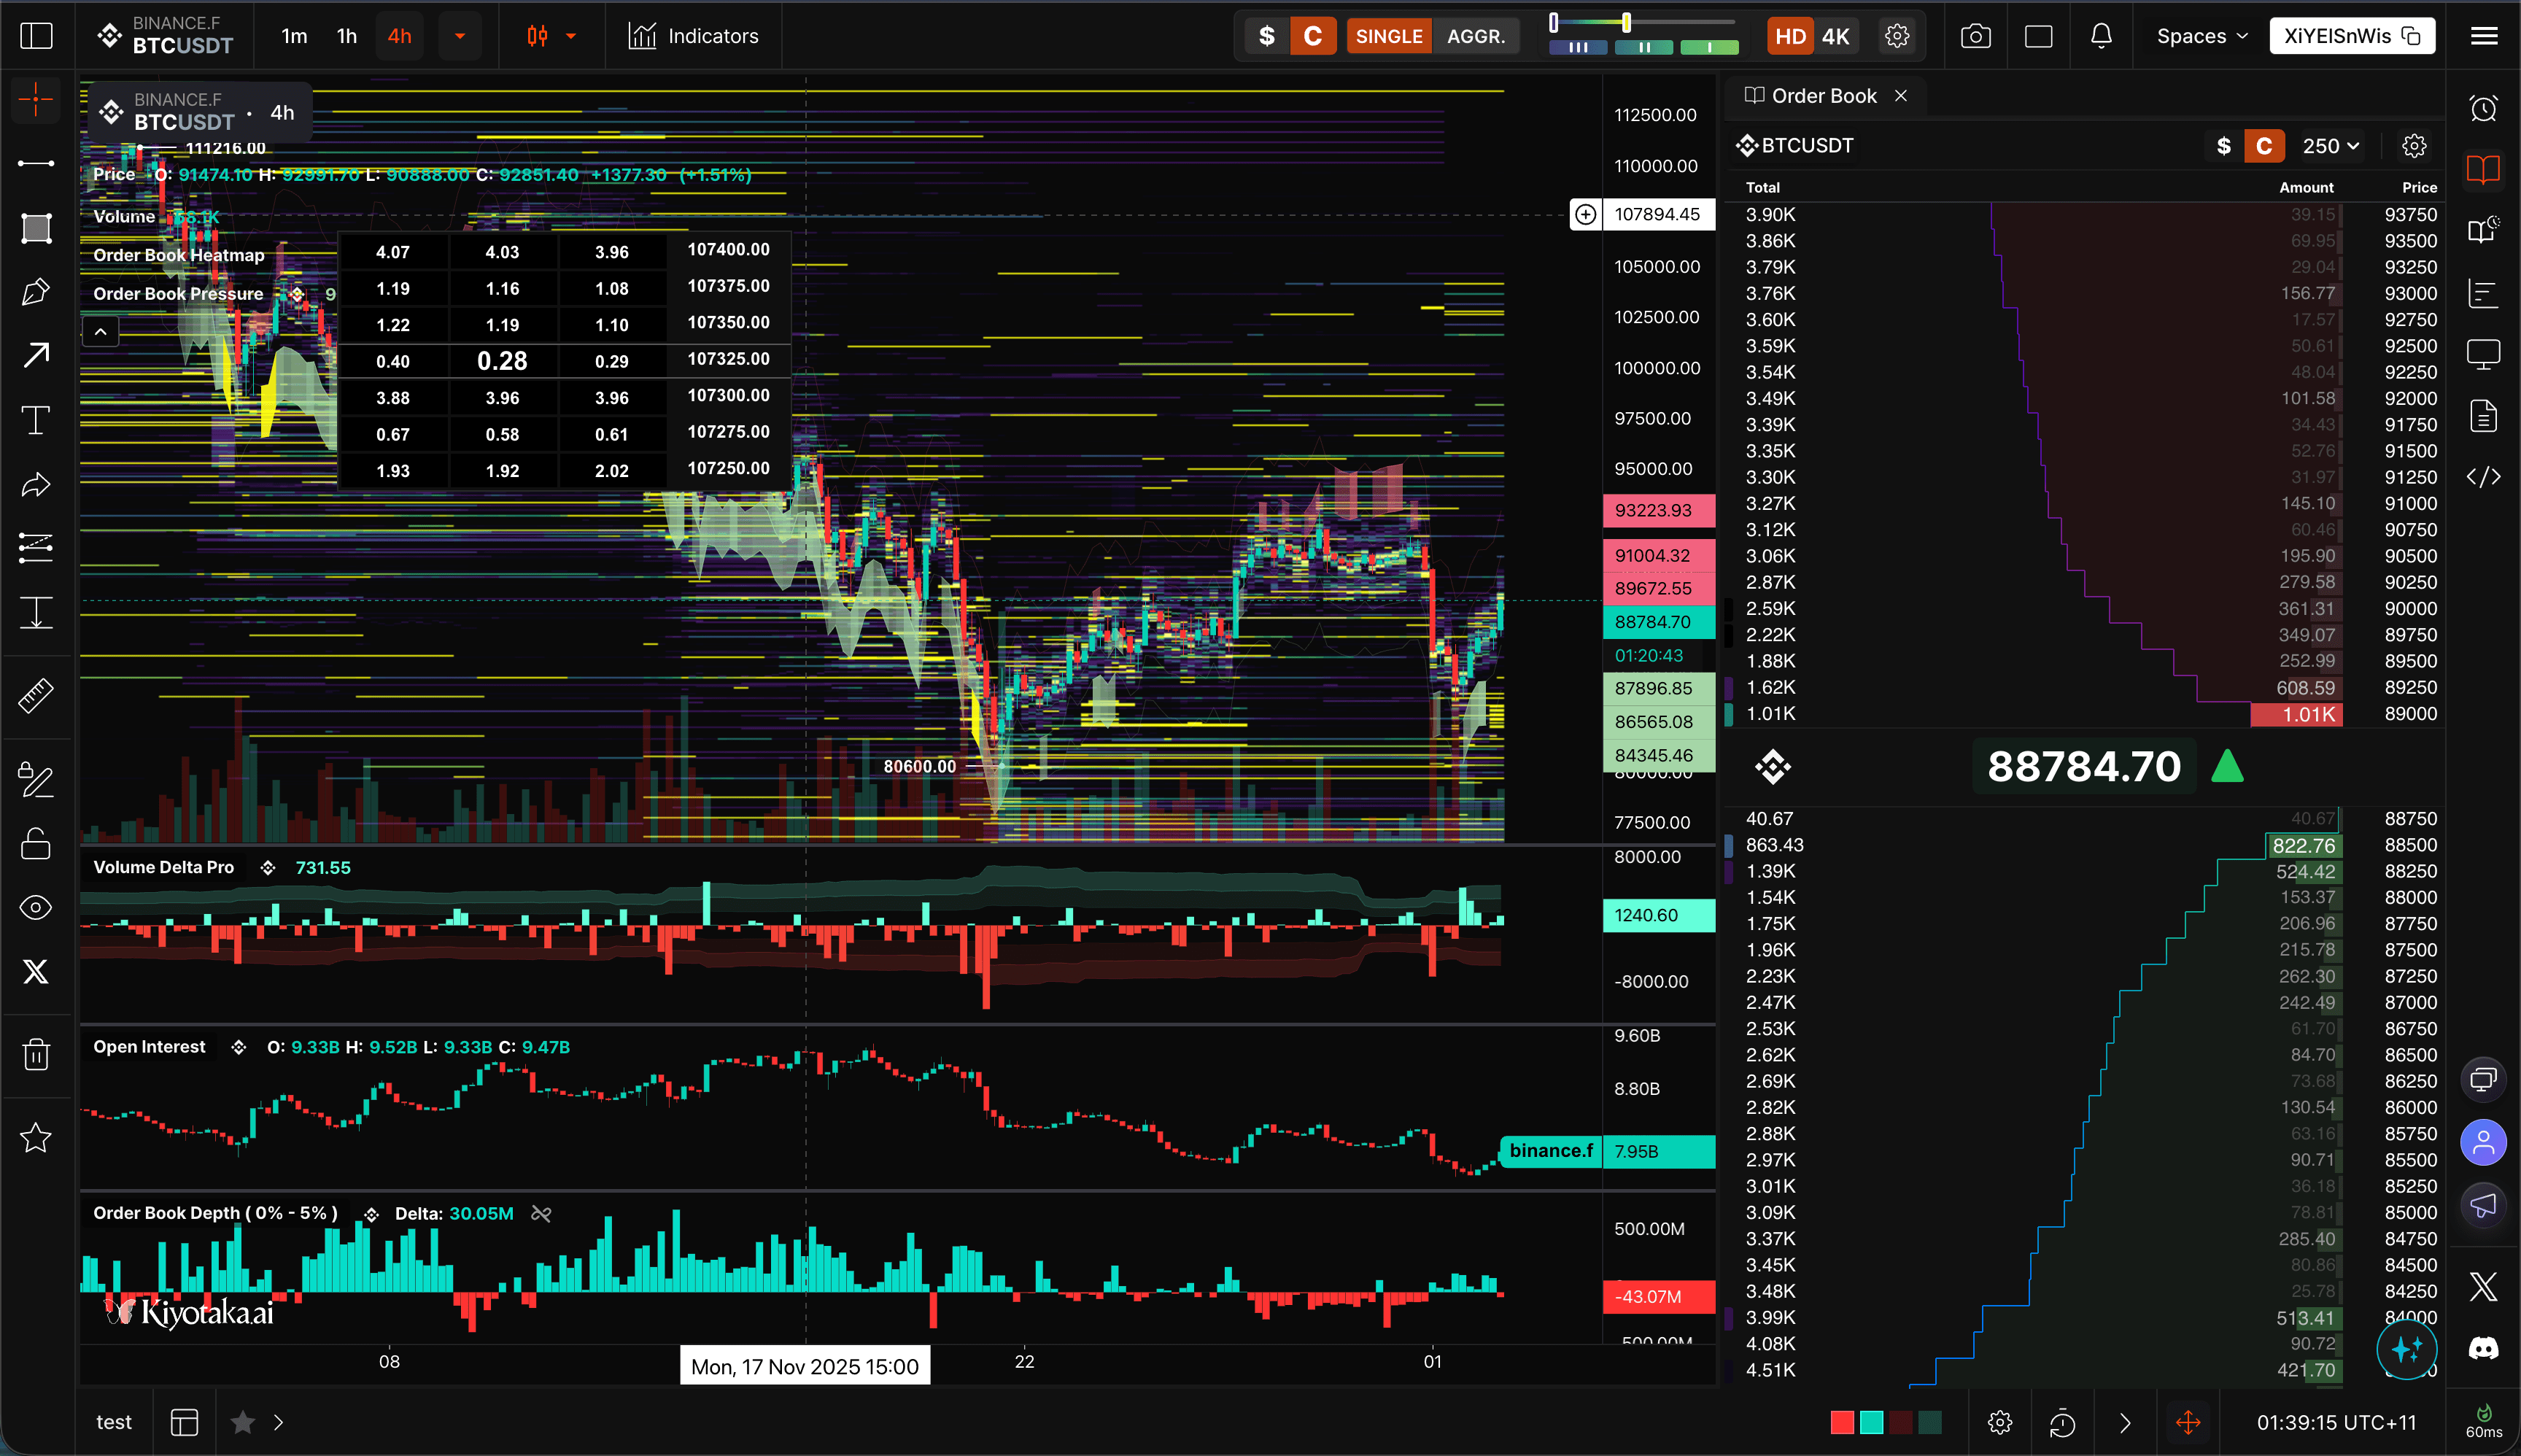Screen dimensions: 2521x1456
Task: Open the alarm clock alerts icon in right sidebar
Action: click(x=2483, y=108)
